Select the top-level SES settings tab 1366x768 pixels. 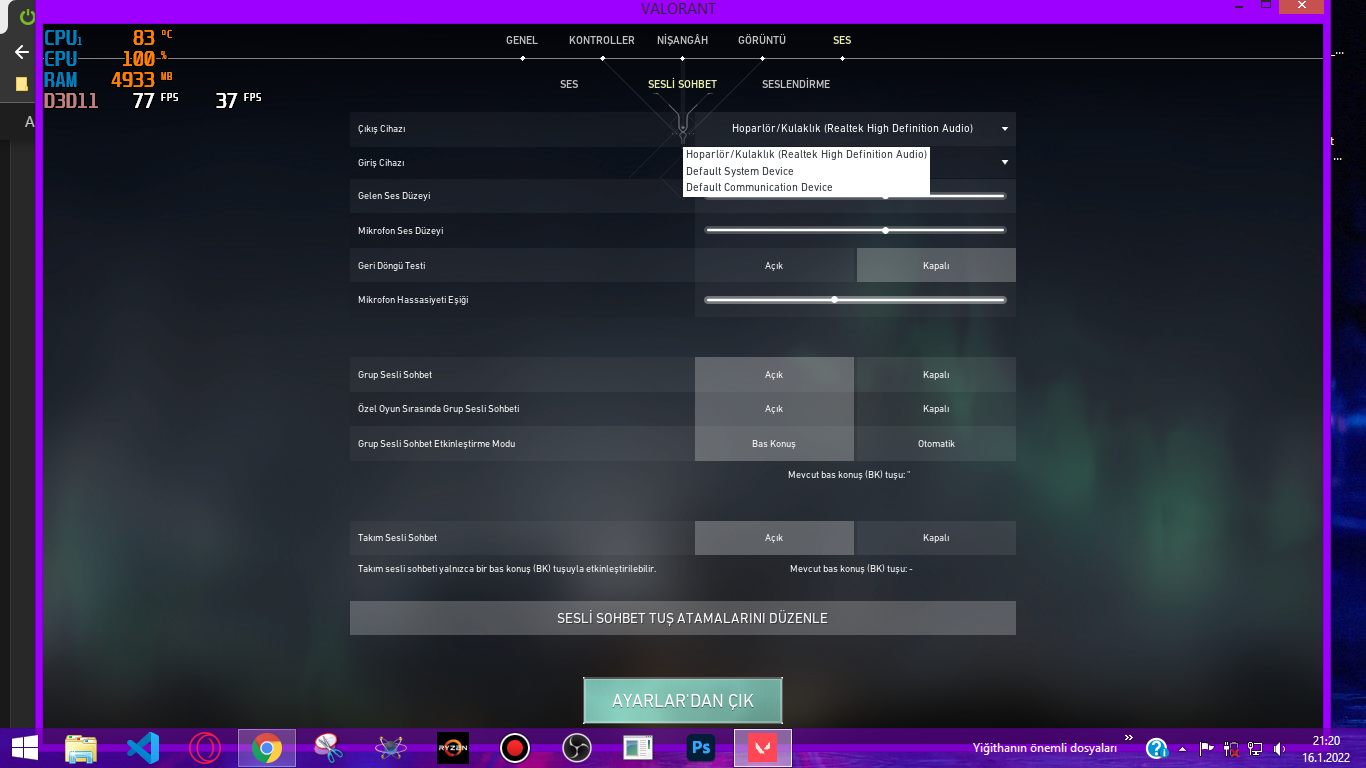(x=842, y=41)
